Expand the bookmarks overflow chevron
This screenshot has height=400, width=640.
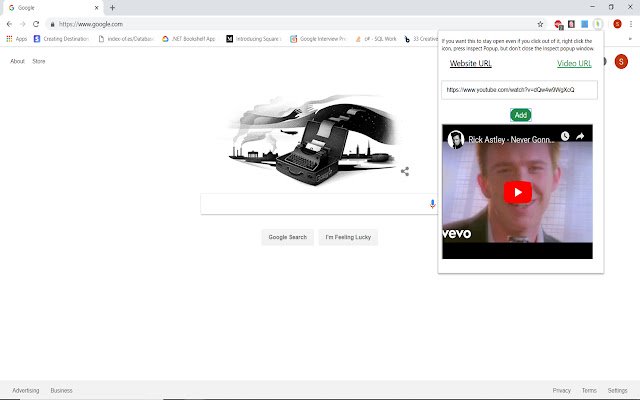[x=630, y=39]
